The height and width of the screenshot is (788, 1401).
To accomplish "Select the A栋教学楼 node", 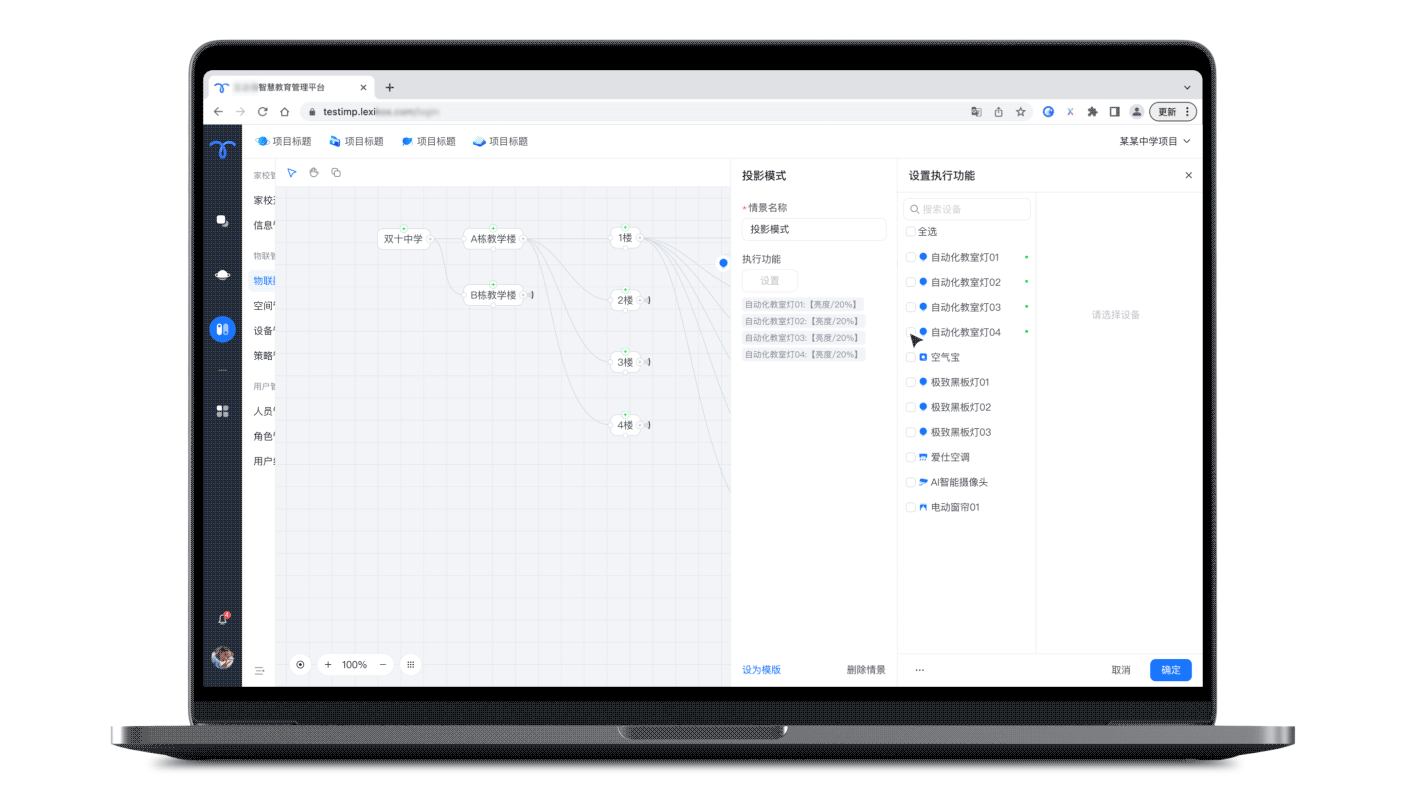I will [493, 239].
